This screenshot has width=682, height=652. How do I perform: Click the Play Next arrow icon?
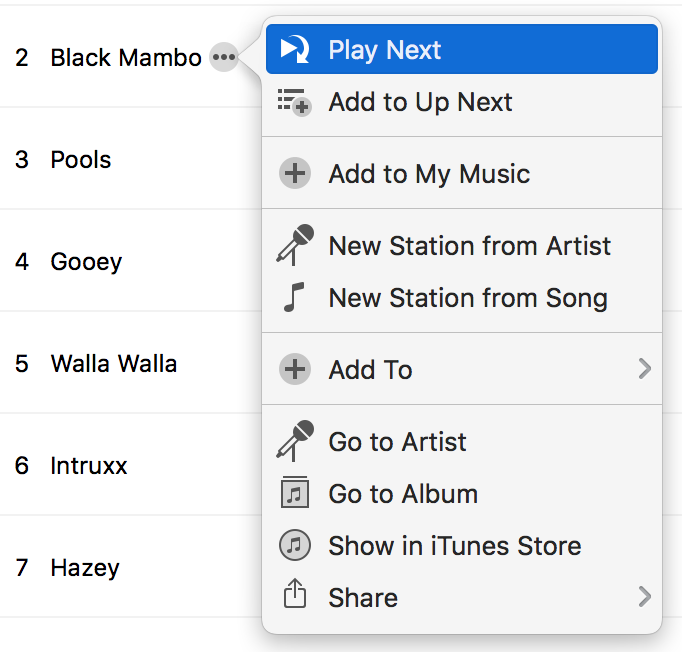295,50
